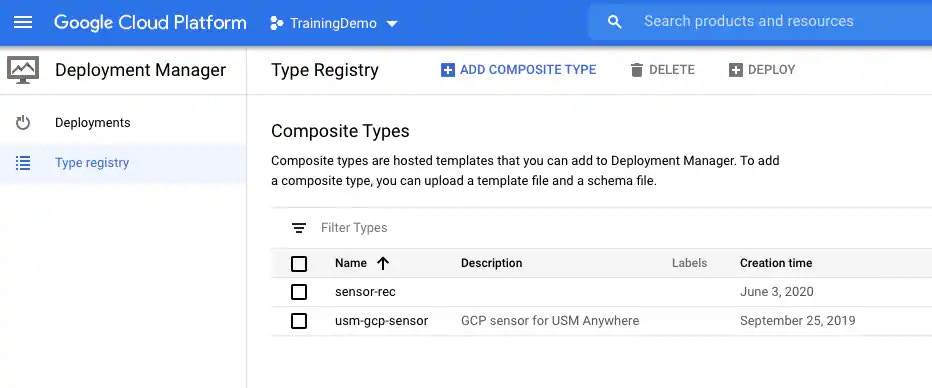Open the hamburger navigation menu
The height and width of the screenshot is (388, 932).
point(23,23)
